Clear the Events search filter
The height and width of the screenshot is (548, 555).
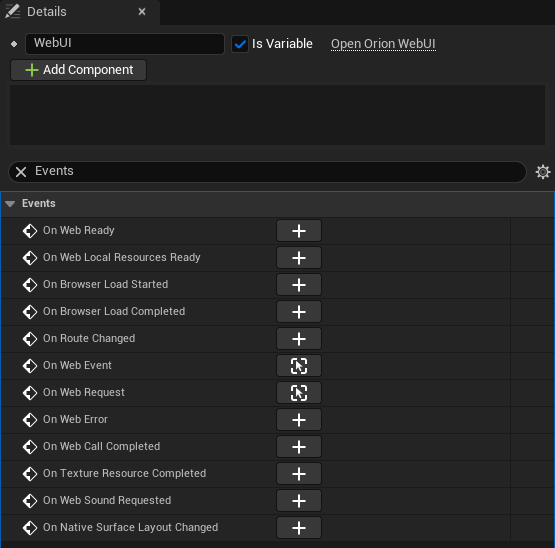(21, 172)
